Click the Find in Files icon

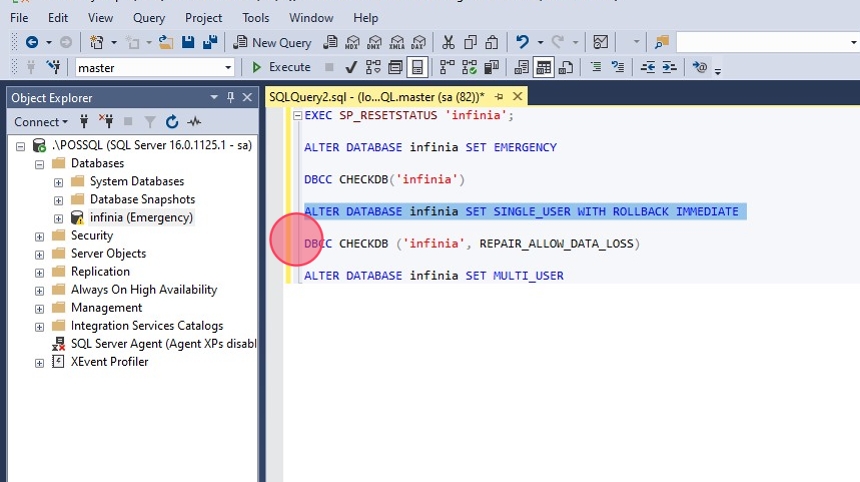tap(662, 42)
